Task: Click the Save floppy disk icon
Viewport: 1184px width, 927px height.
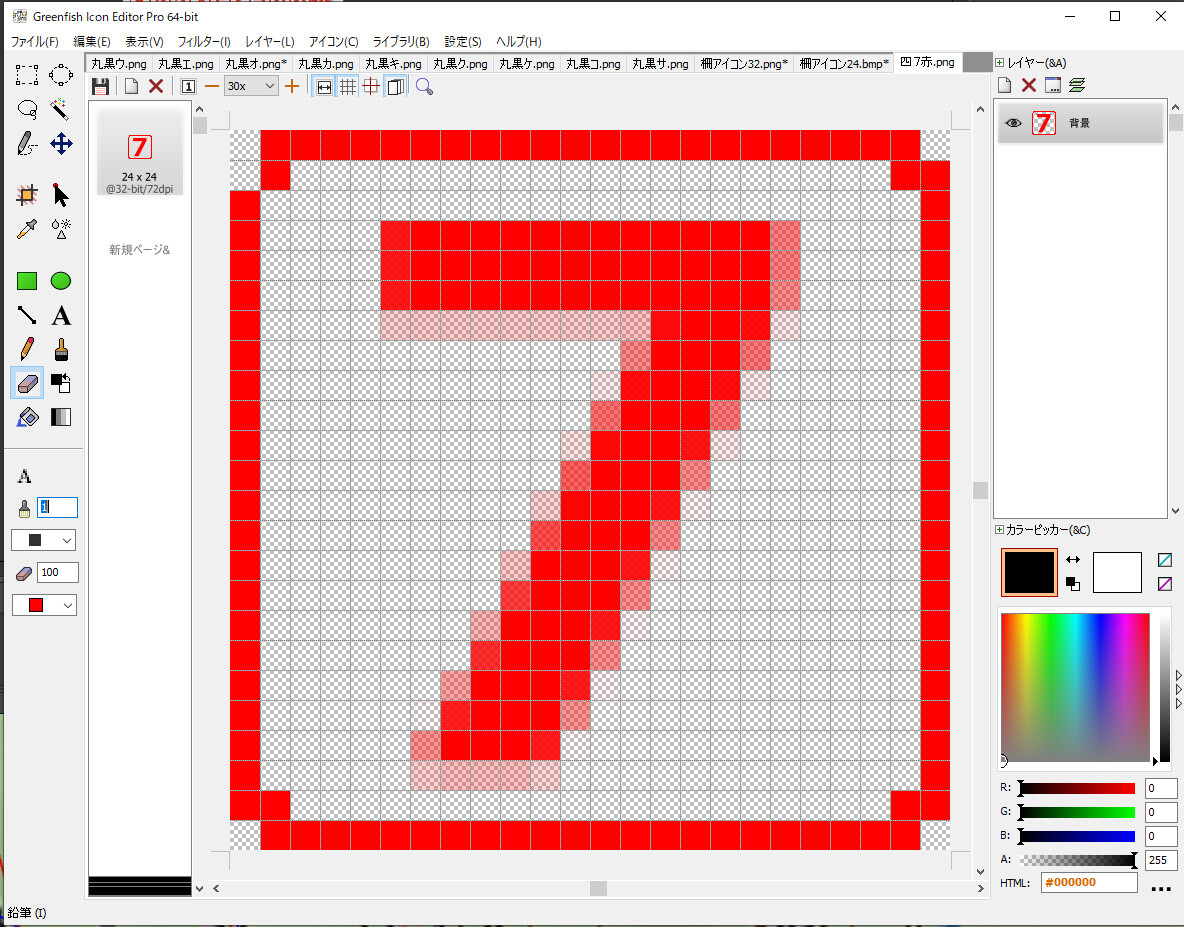Action: [101, 87]
